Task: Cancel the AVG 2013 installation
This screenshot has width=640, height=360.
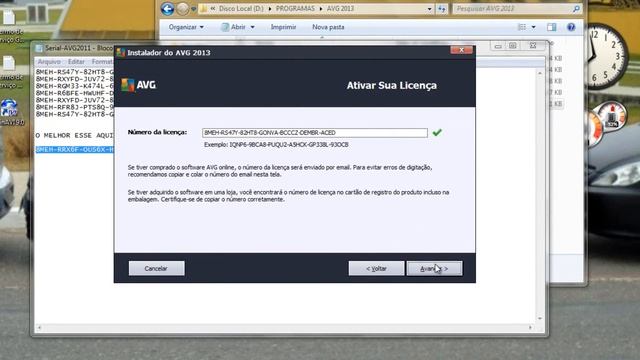Action: (x=156, y=268)
